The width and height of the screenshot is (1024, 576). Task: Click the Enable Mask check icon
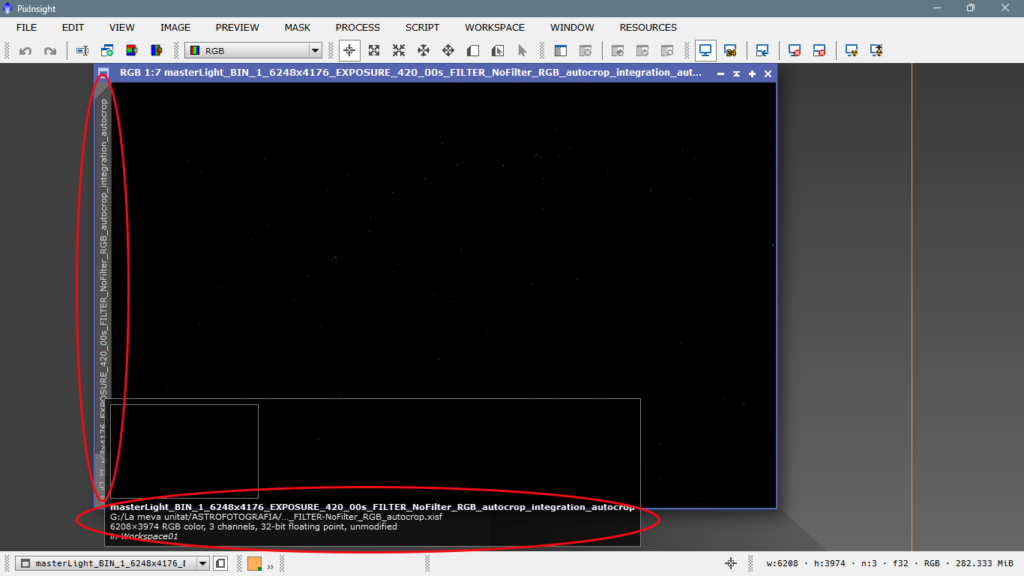point(643,50)
